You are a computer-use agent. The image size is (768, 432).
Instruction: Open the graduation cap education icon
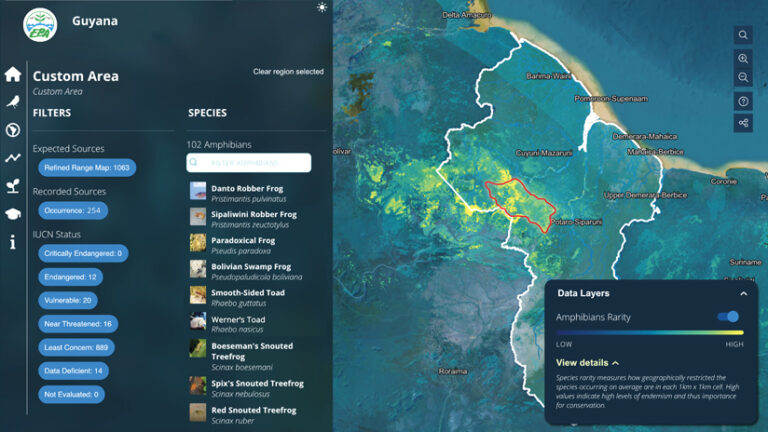click(x=13, y=214)
